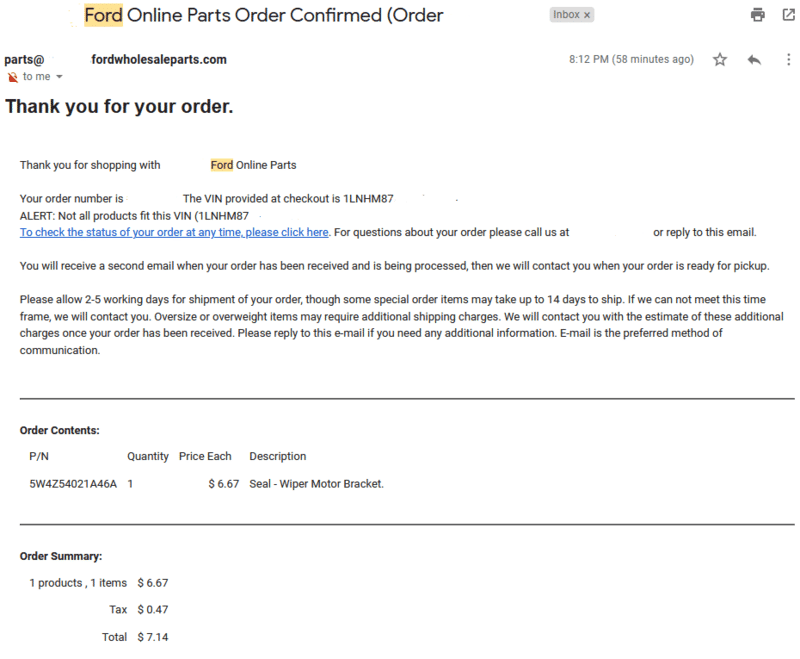Click the 8:12 PM timestamp
The image size is (800, 659).
tap(631, 59)
